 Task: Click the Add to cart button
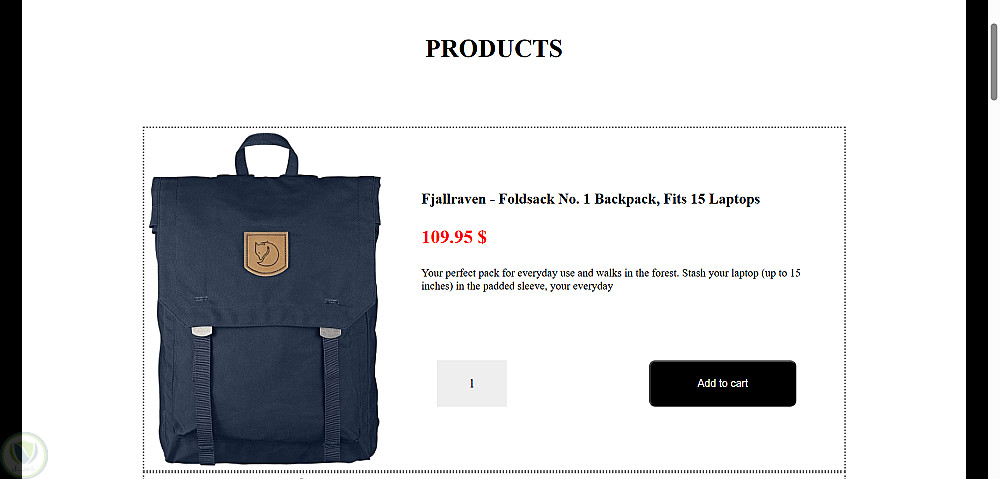(x=722, y=383)
